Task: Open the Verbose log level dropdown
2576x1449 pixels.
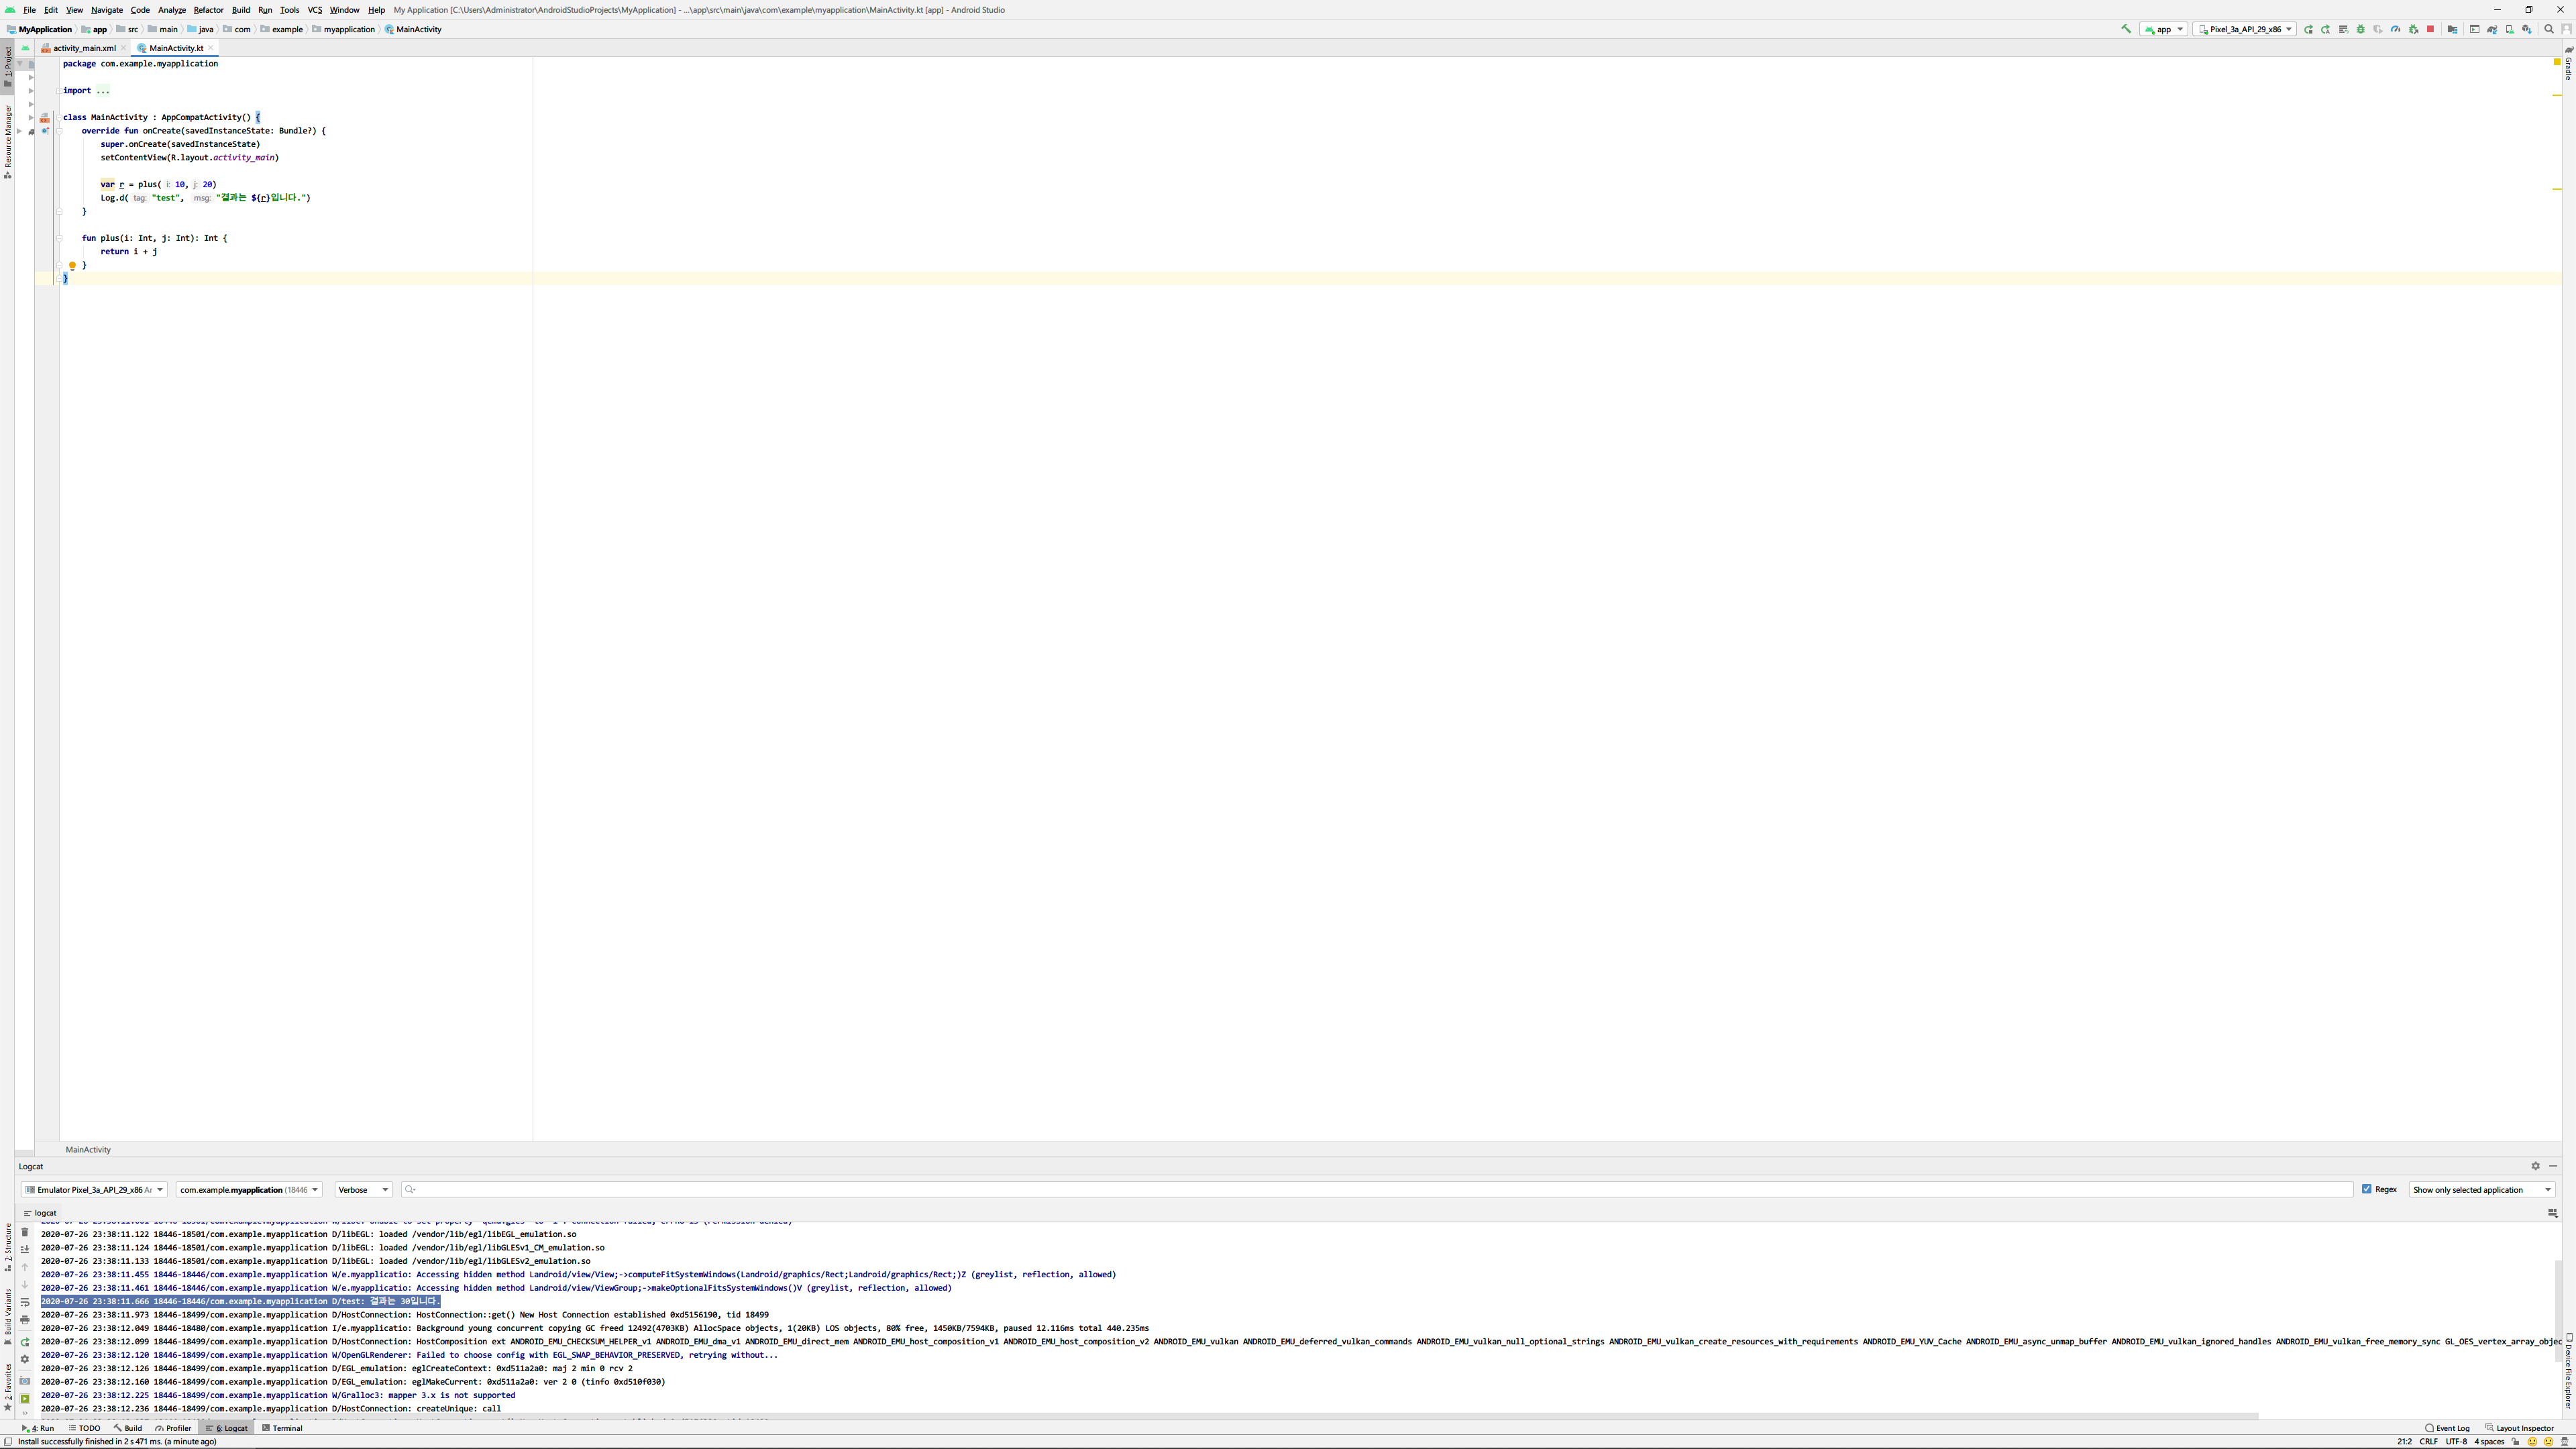Action: pos(363,1189)
